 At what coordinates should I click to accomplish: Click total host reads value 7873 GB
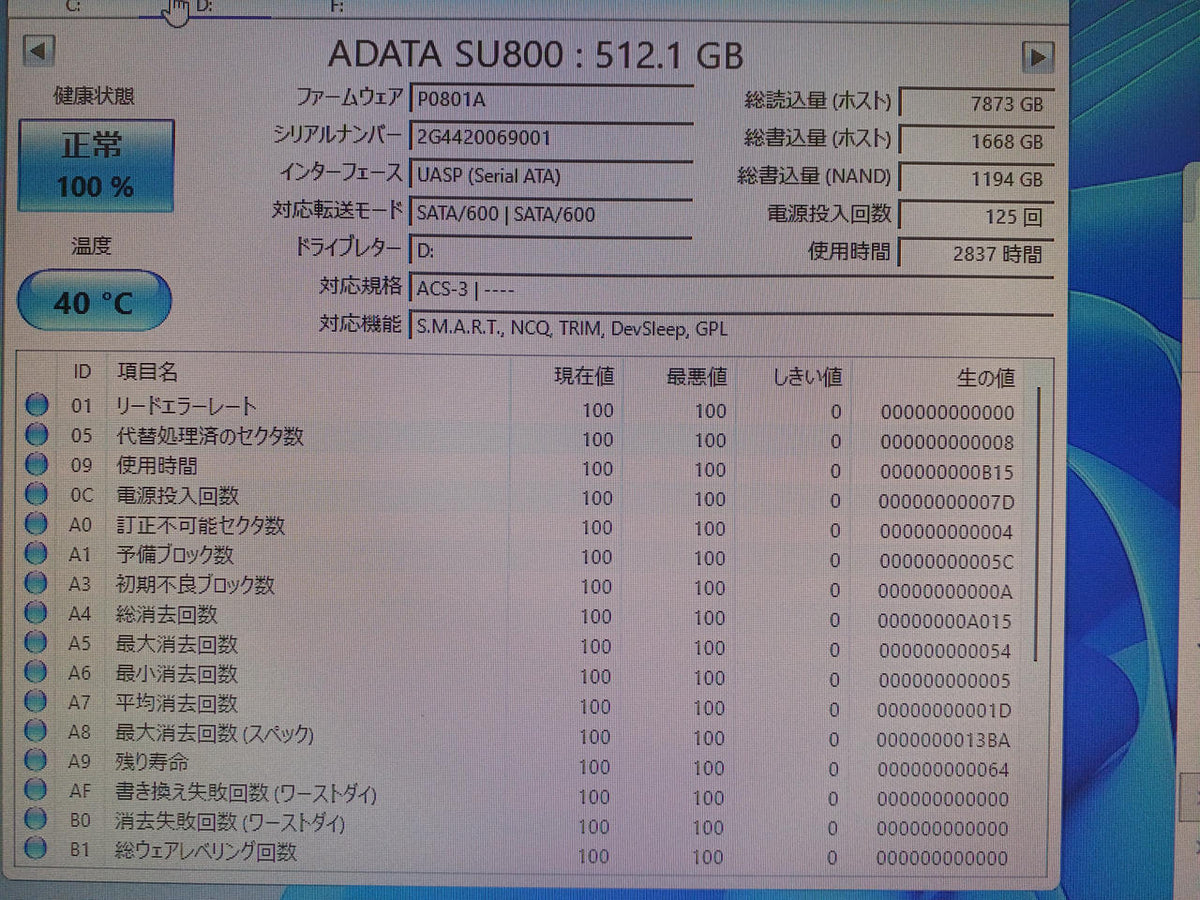tap(976, 103)
